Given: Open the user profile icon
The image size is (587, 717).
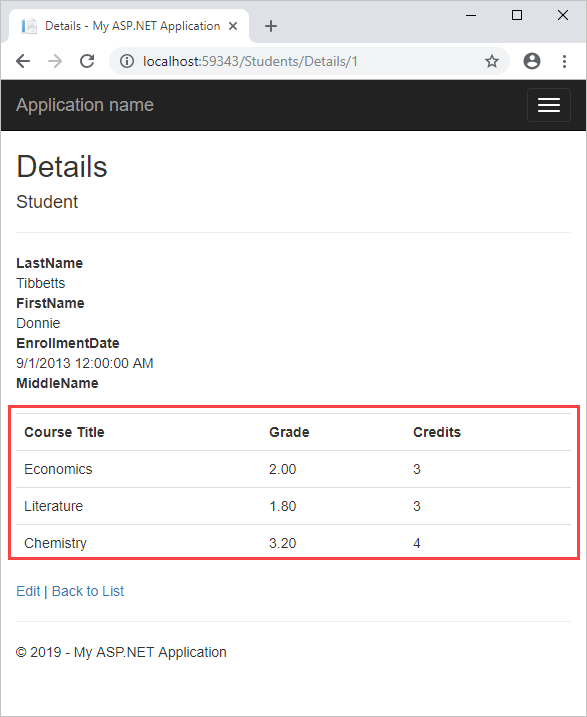Looking at the screenshot, I should [532, 61].
